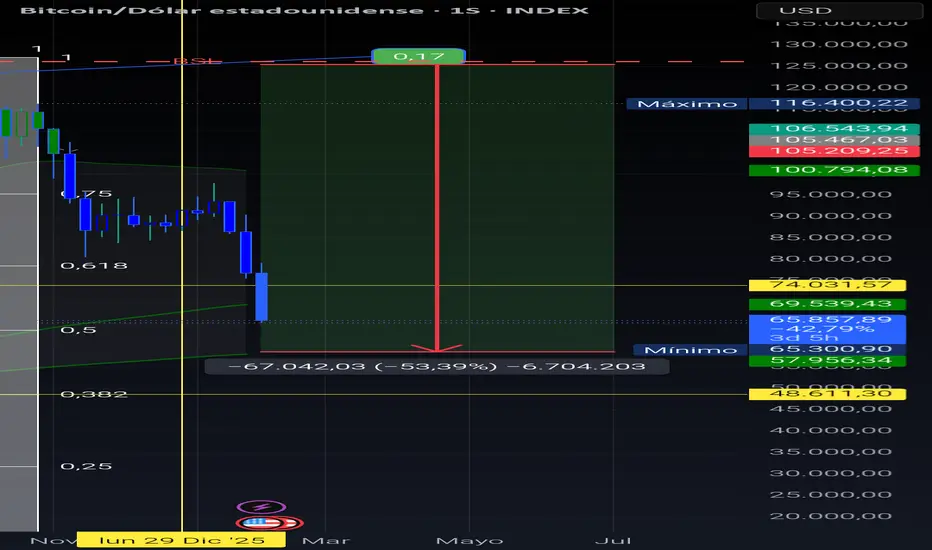Select the green 0,17 label box
The height and width of the screenshot is (550, 932).
point(418,56)
